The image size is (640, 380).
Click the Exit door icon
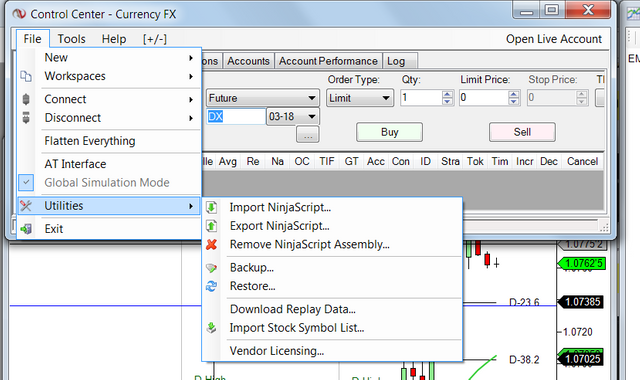pos(26,229)
